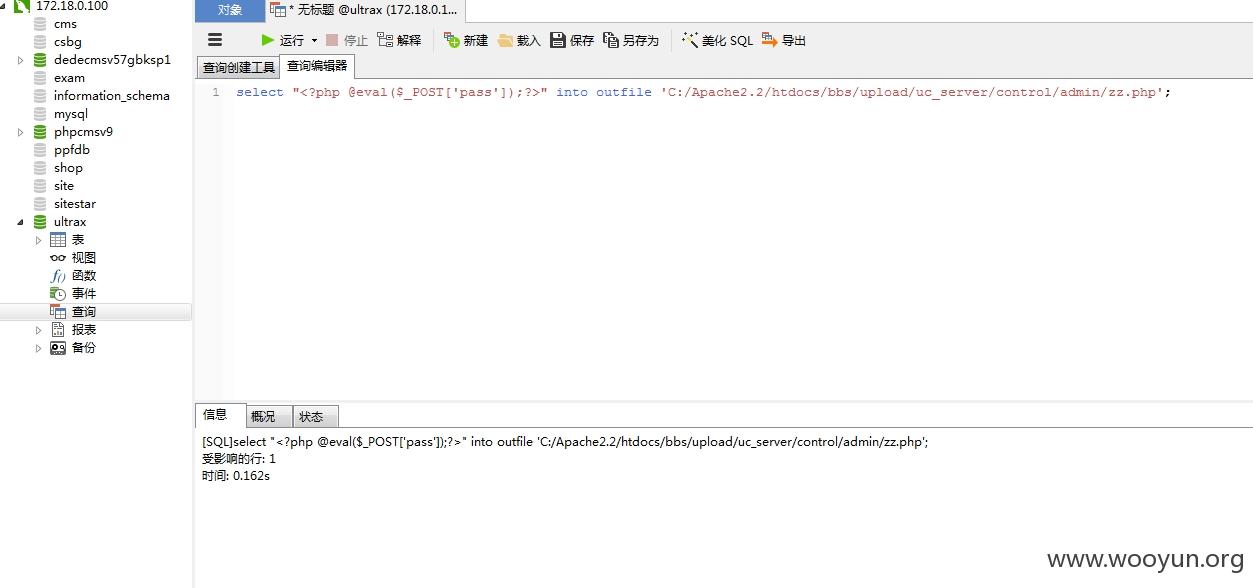Select the mysql database
1253x588 pixels.
click(x=71, y=114)
